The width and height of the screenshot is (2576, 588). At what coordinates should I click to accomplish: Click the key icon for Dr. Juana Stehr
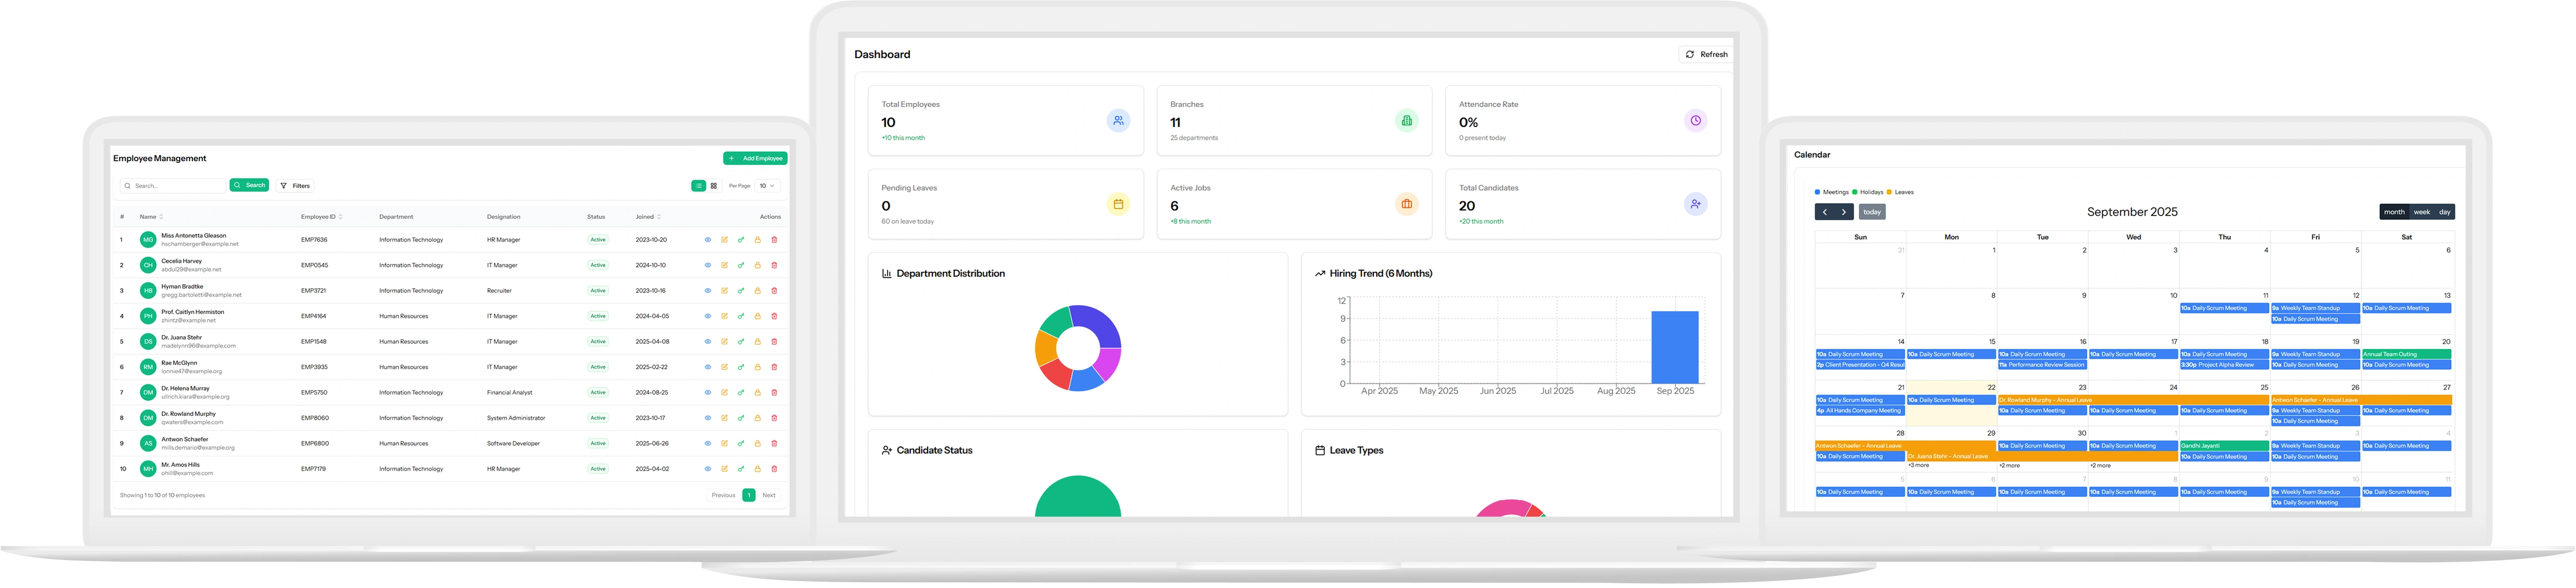tap(741, 342)
